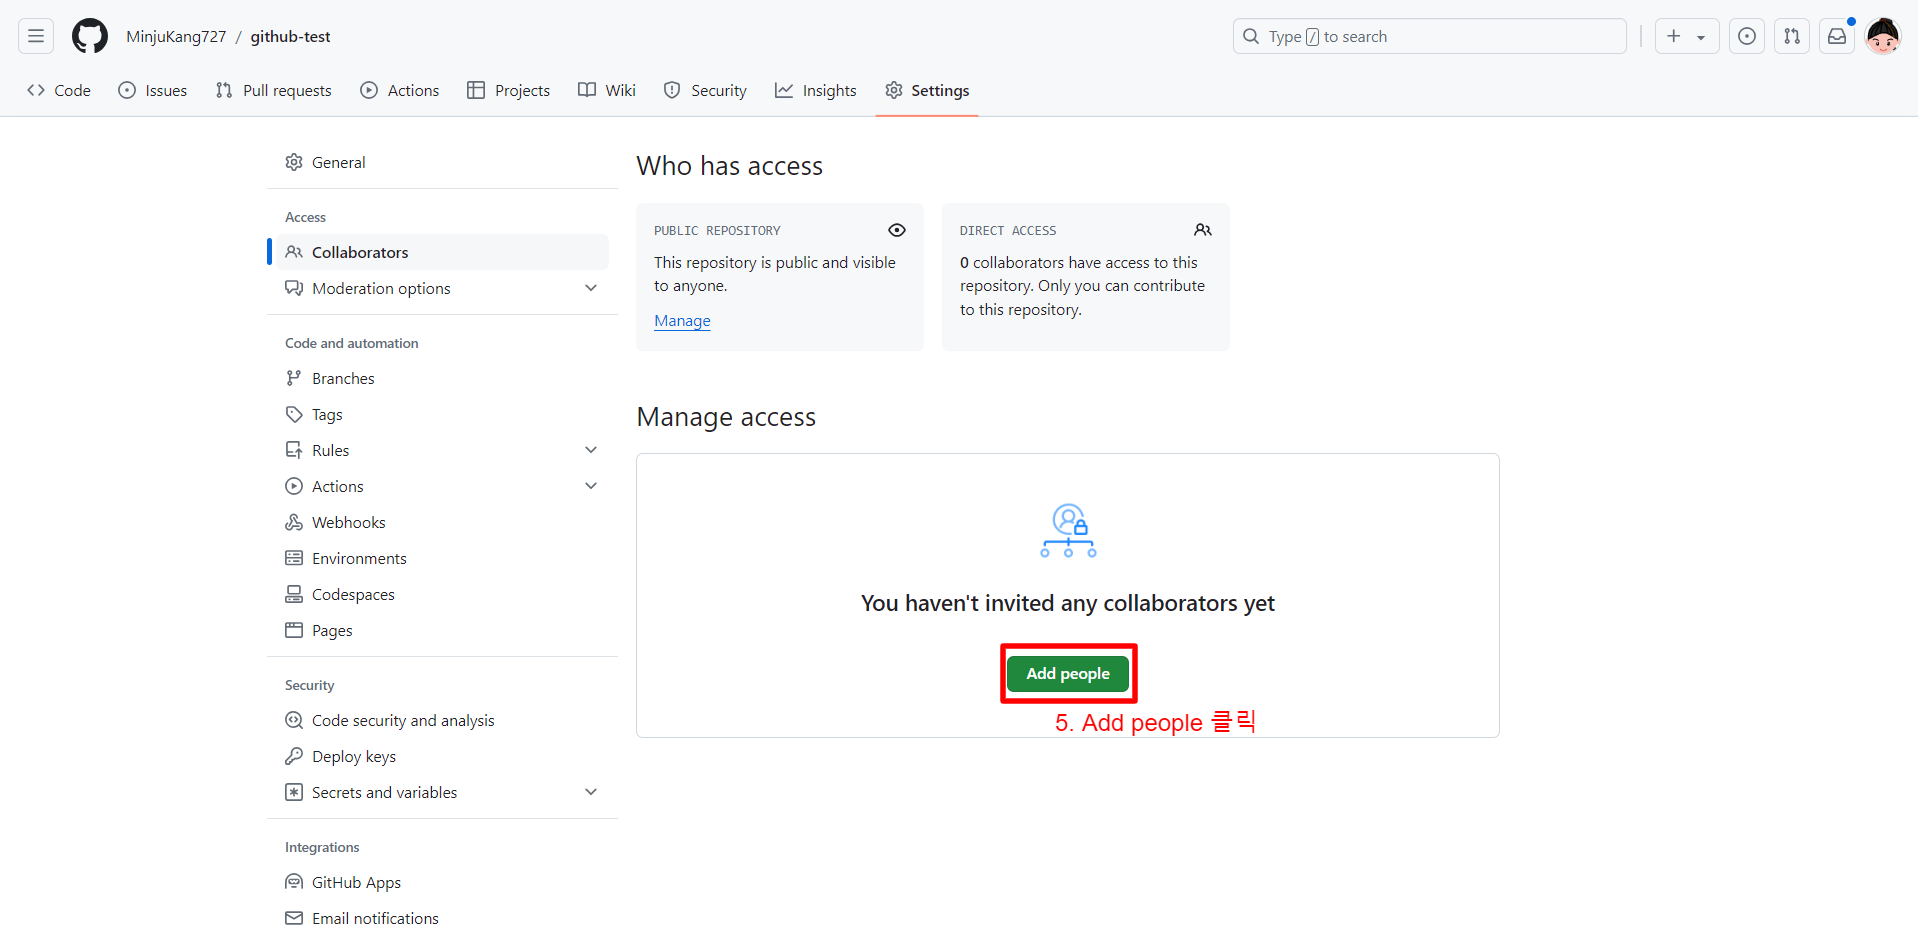Open the hamburger navigation menu
1918x941 pixels.
(x=36, y=37)
